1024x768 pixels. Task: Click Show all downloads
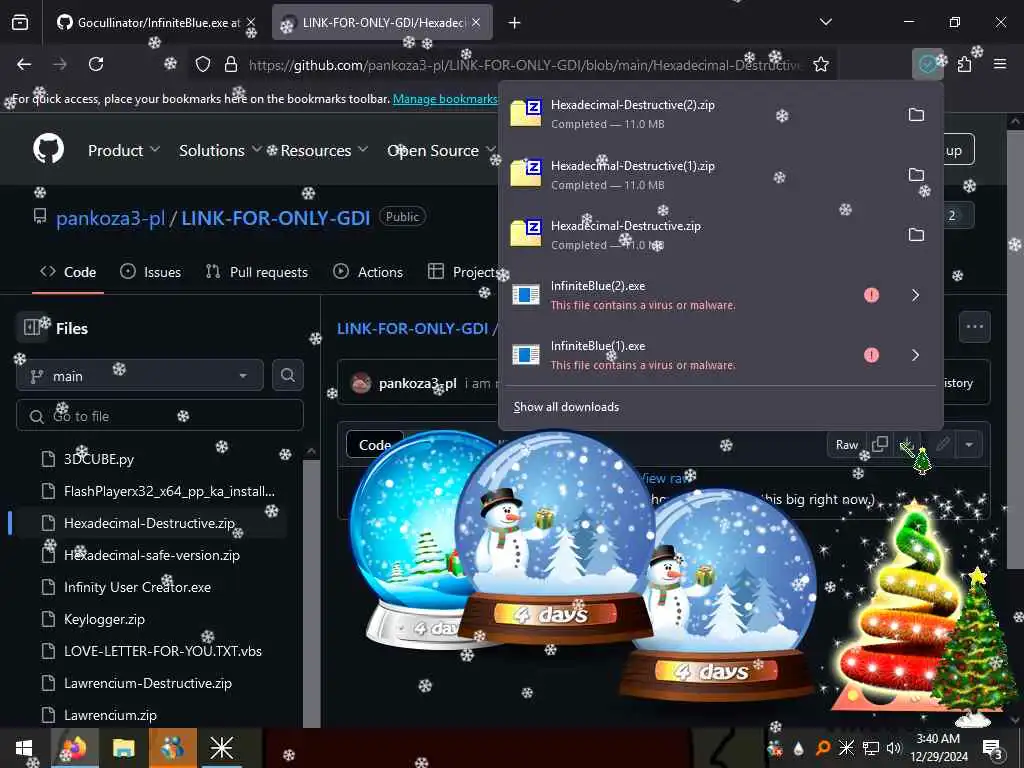point(566,407)
